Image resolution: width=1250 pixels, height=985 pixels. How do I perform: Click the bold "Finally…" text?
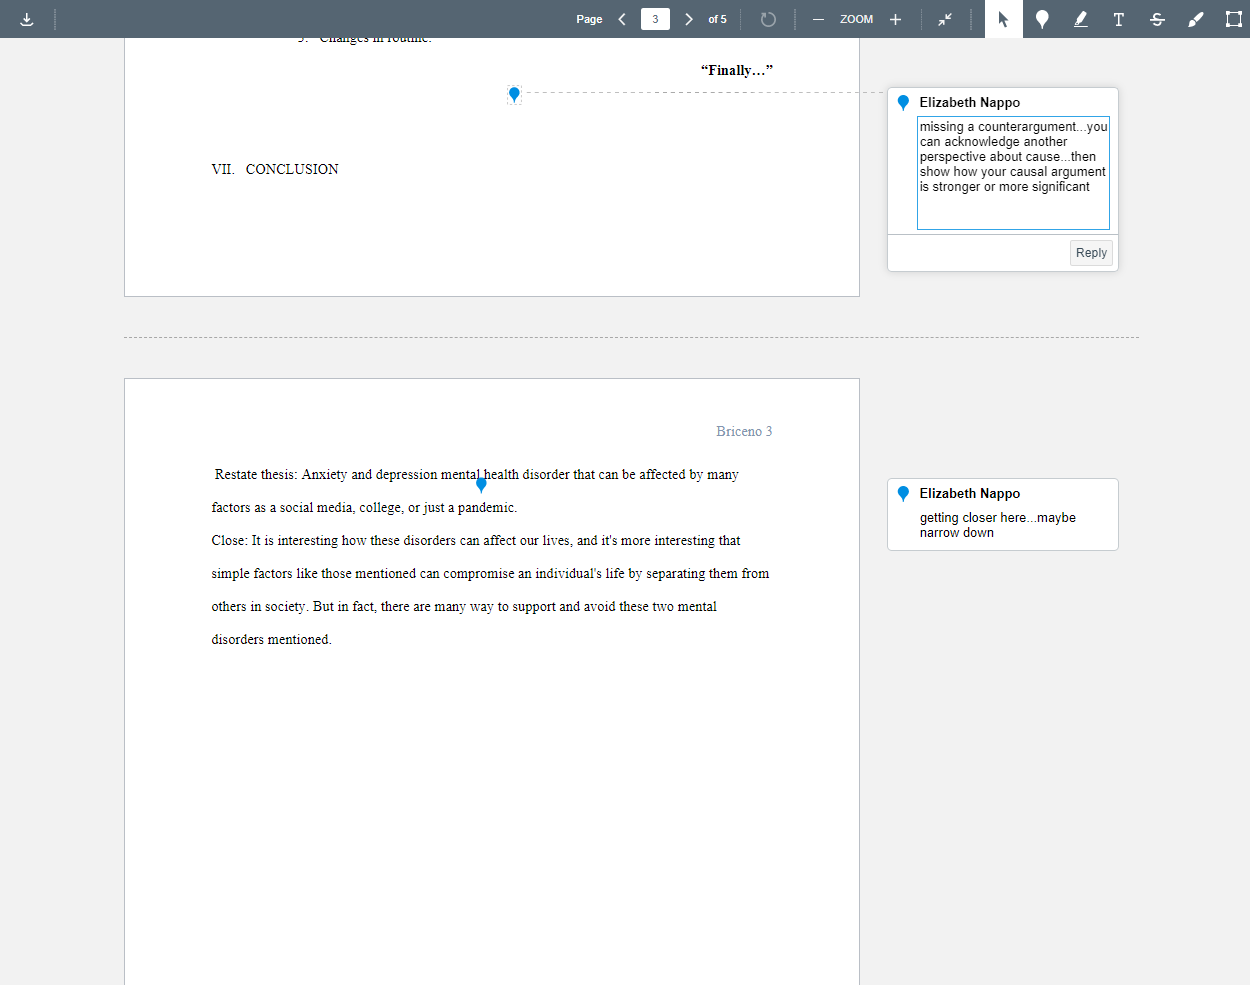coord(736,70)
